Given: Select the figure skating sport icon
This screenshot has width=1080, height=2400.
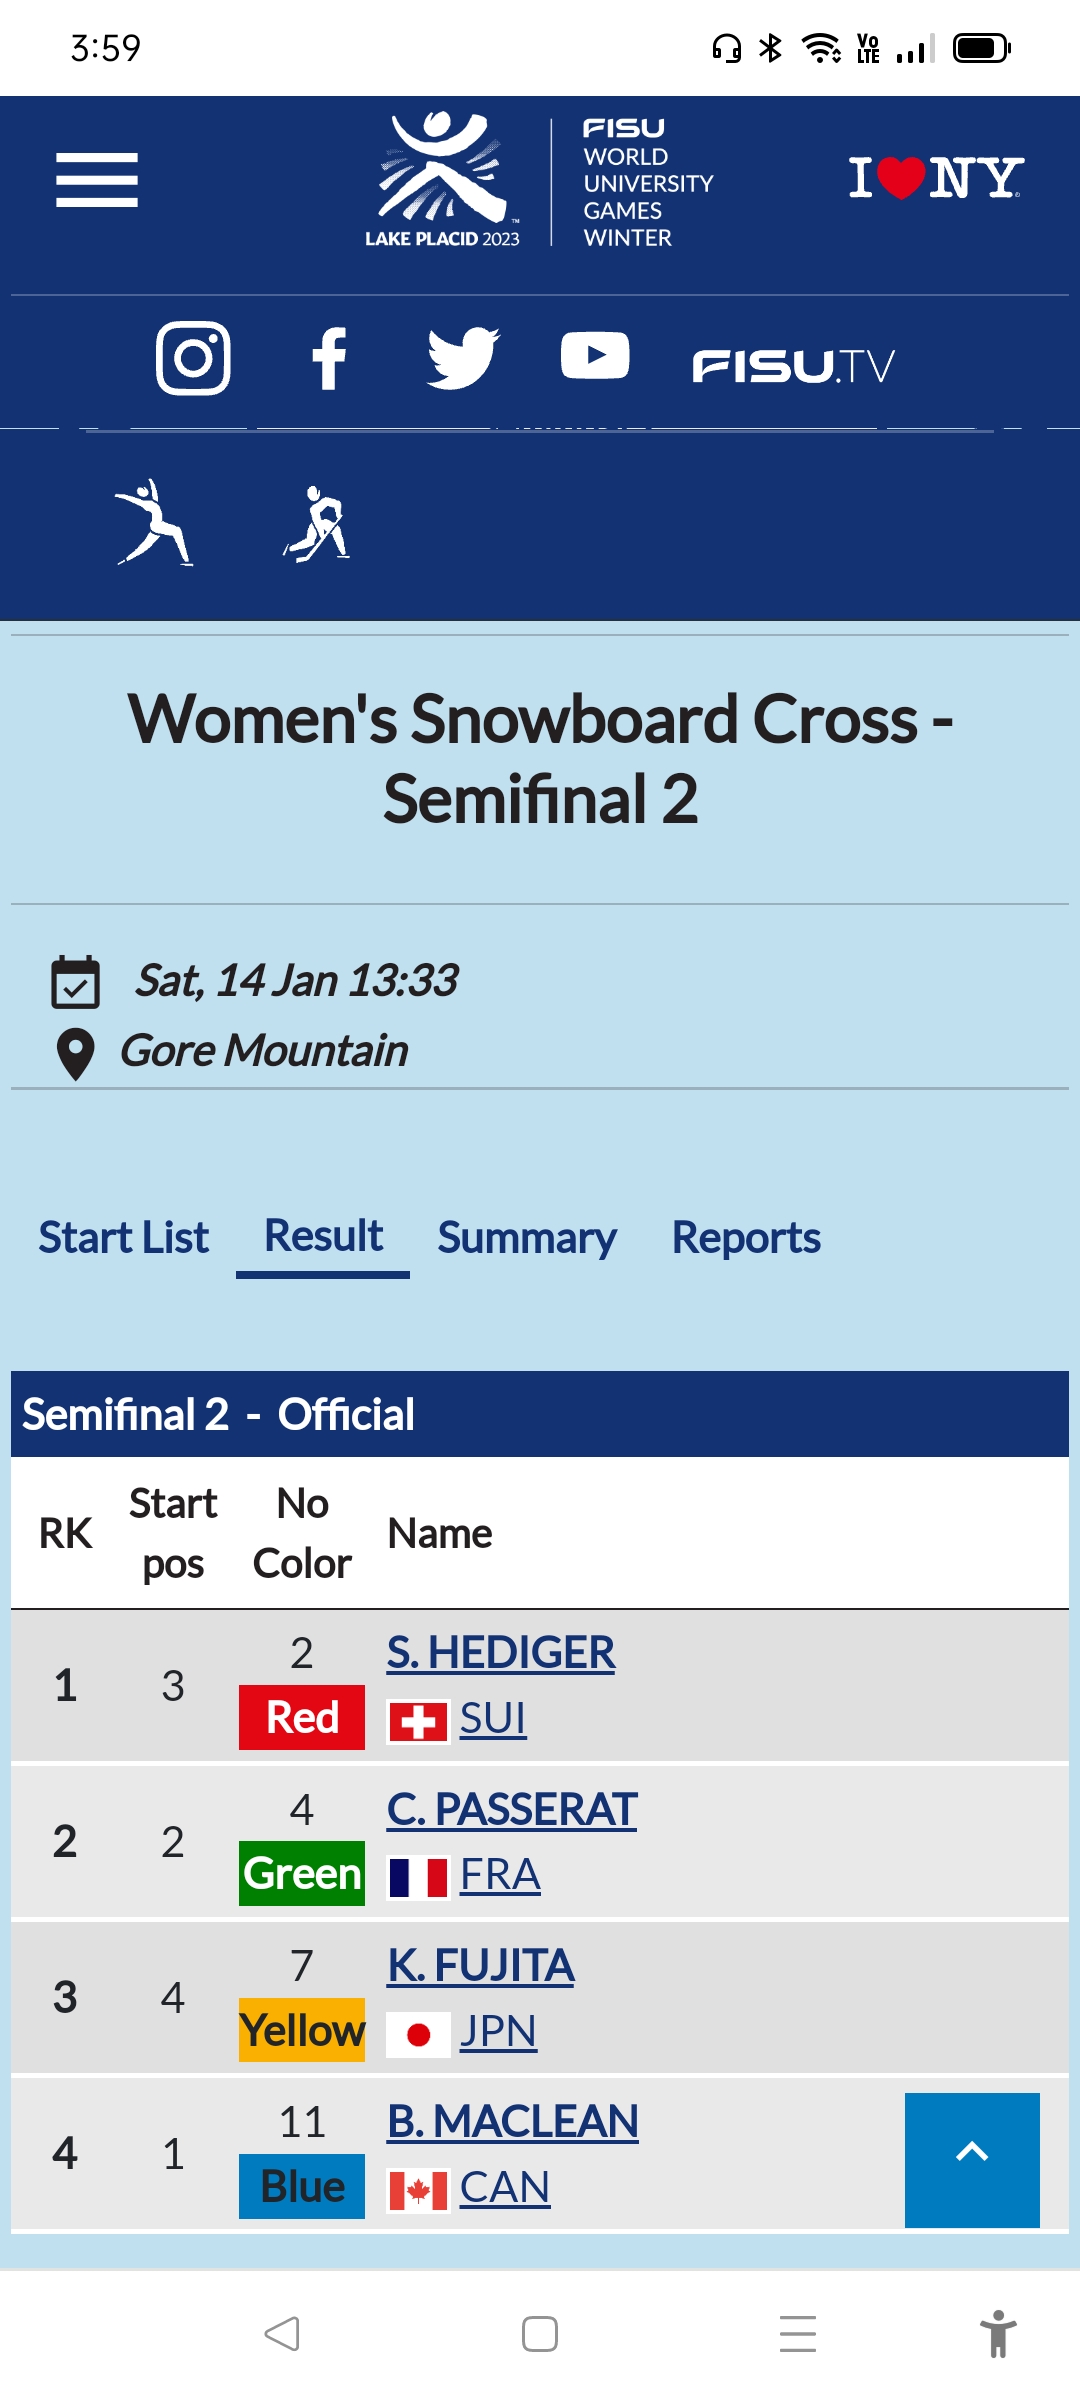Looking at the screenshot, I should click(155, 523).
